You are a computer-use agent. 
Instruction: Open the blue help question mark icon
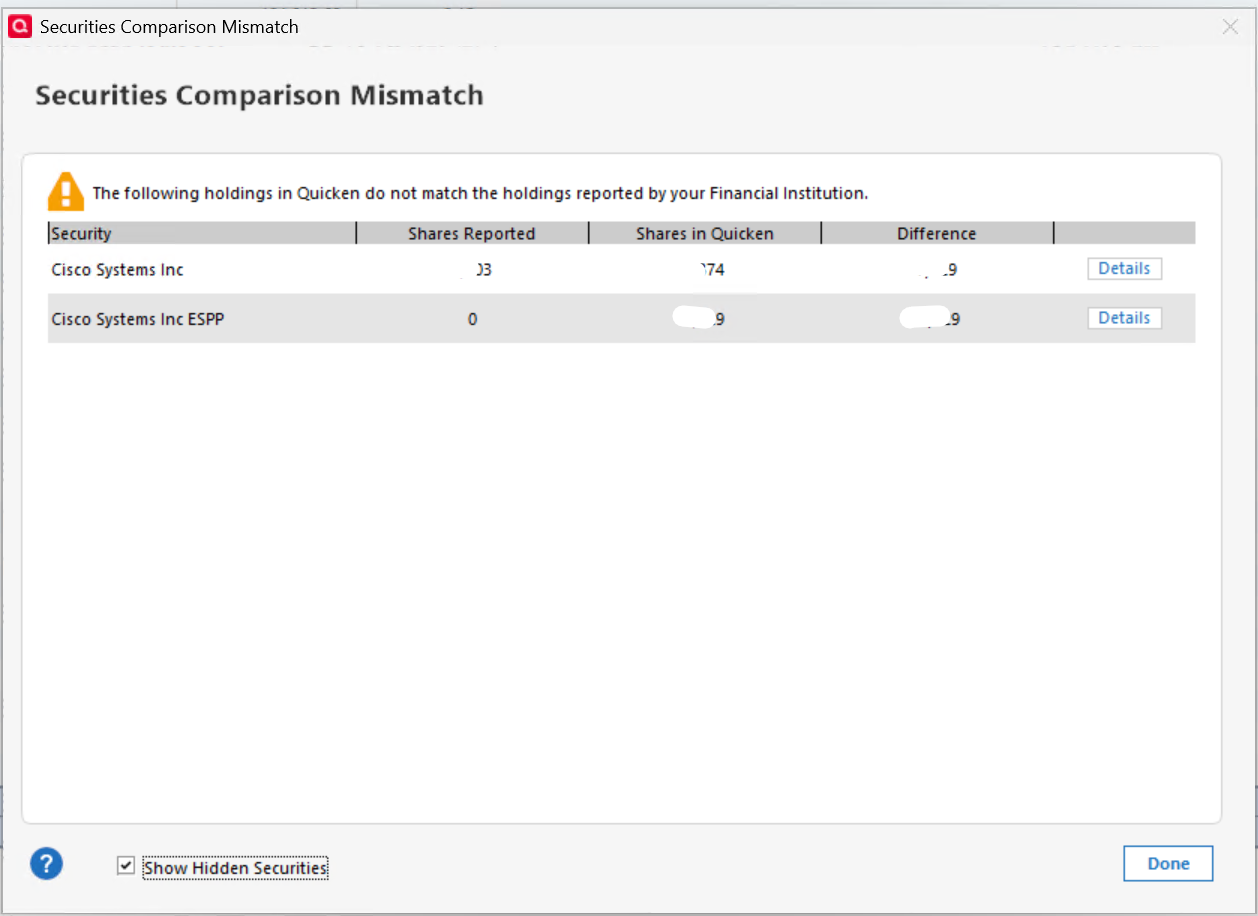point(46,864)
